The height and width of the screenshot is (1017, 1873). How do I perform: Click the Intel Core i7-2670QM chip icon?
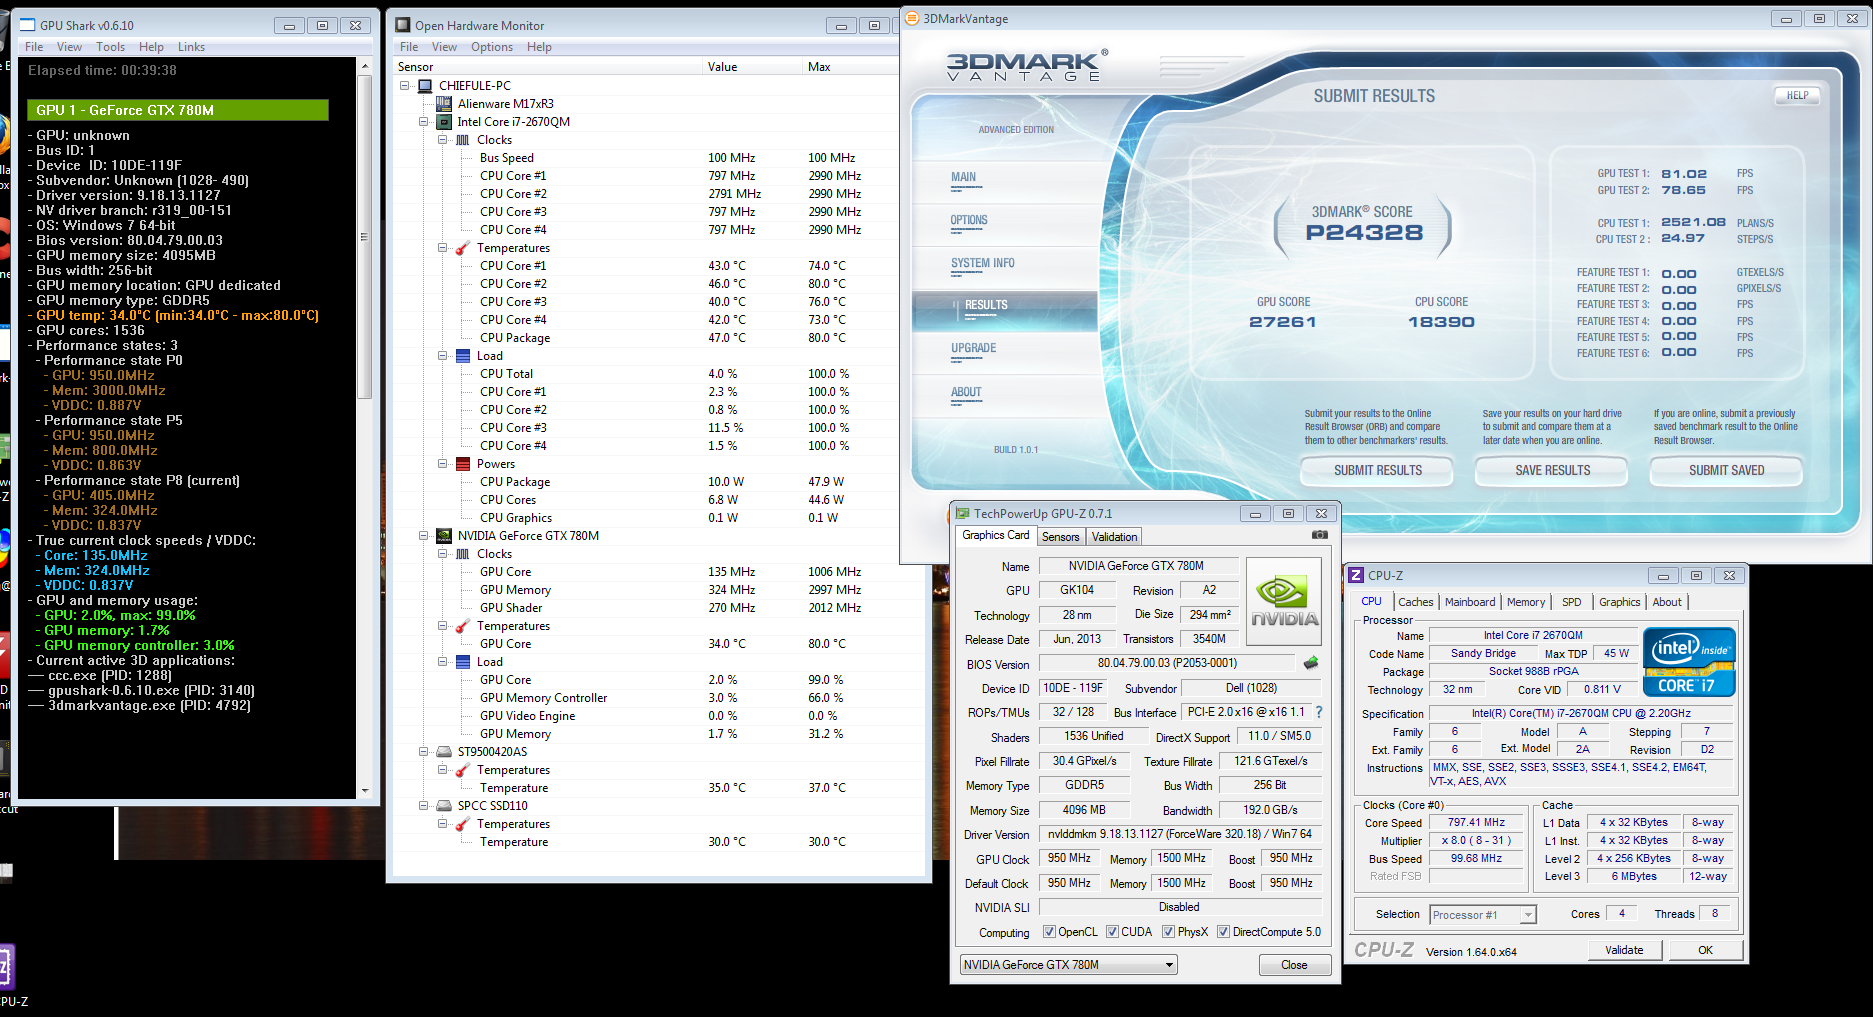pyautogui.click(x=444, y=122)
